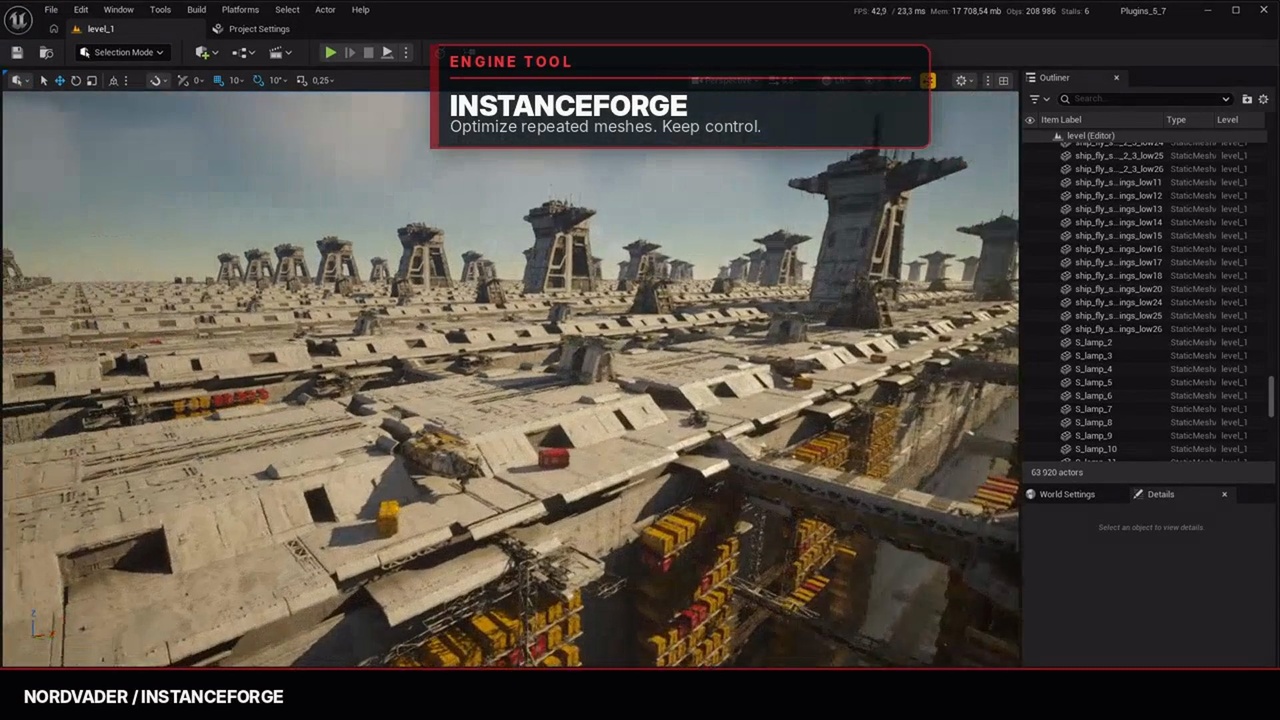This screenshot has width=1280, height=720.
Task: Click the Outliner panel list icon
Action: 1030,78
